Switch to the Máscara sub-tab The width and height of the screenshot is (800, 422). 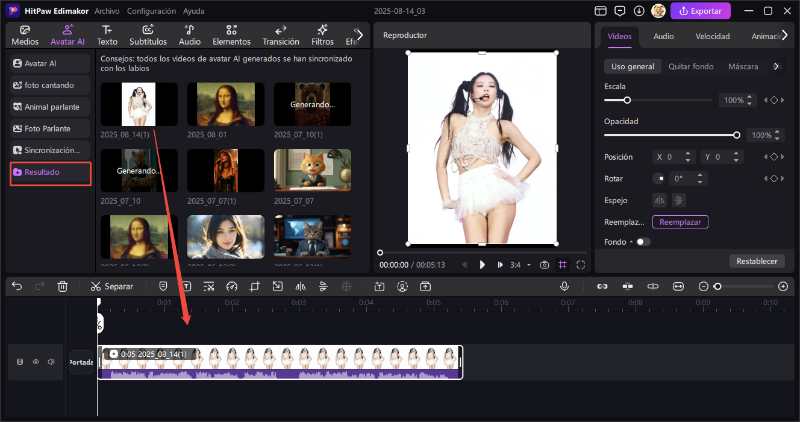[743, 66]
